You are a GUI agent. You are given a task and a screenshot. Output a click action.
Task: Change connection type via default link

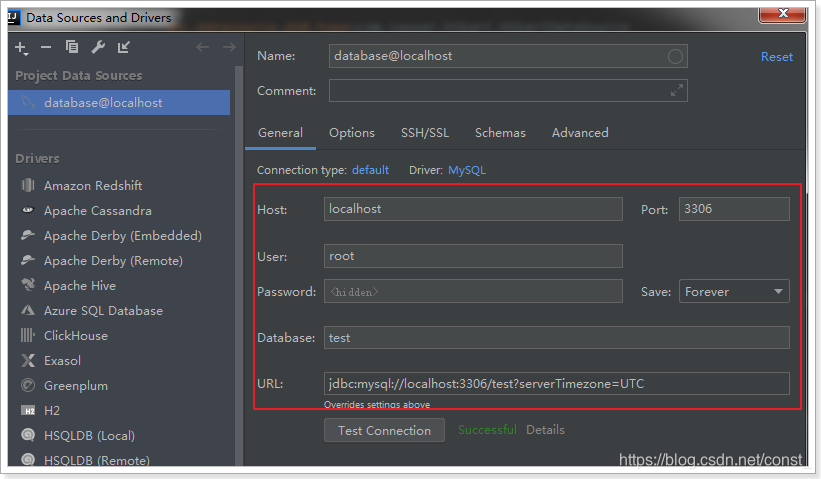tap(370, 170)
